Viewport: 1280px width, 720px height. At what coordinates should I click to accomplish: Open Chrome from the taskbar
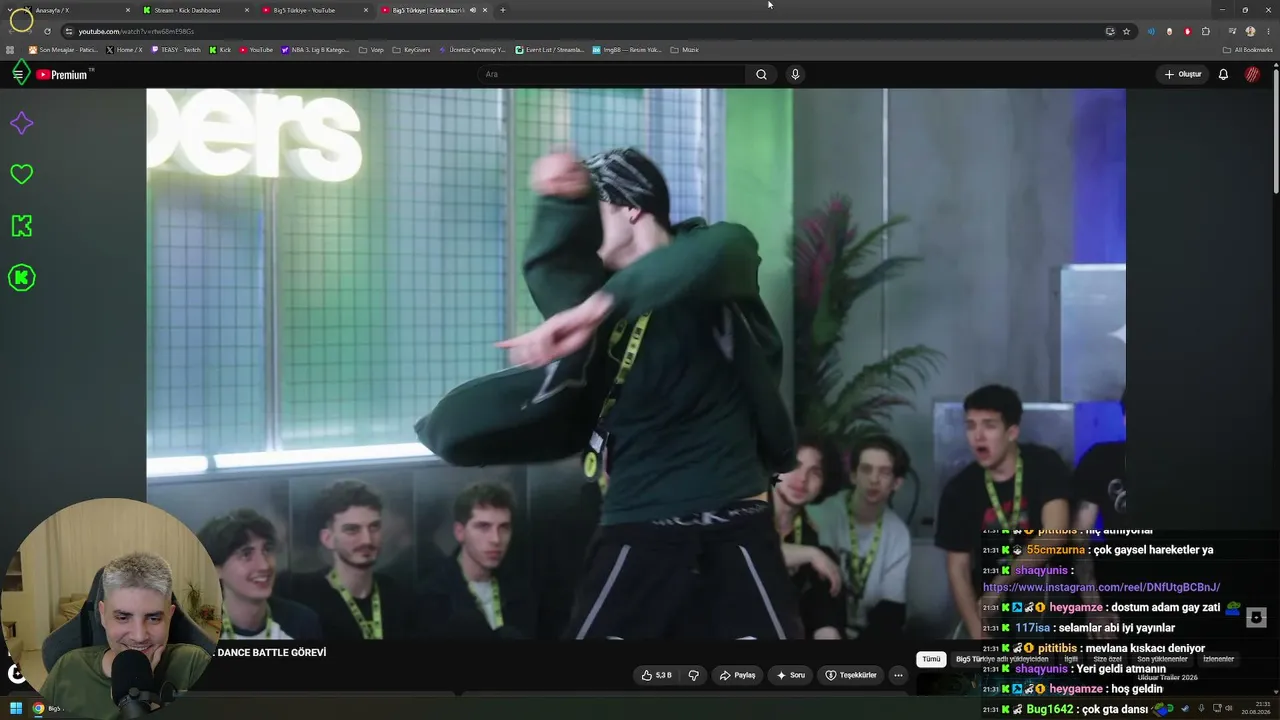pos(39,708)
